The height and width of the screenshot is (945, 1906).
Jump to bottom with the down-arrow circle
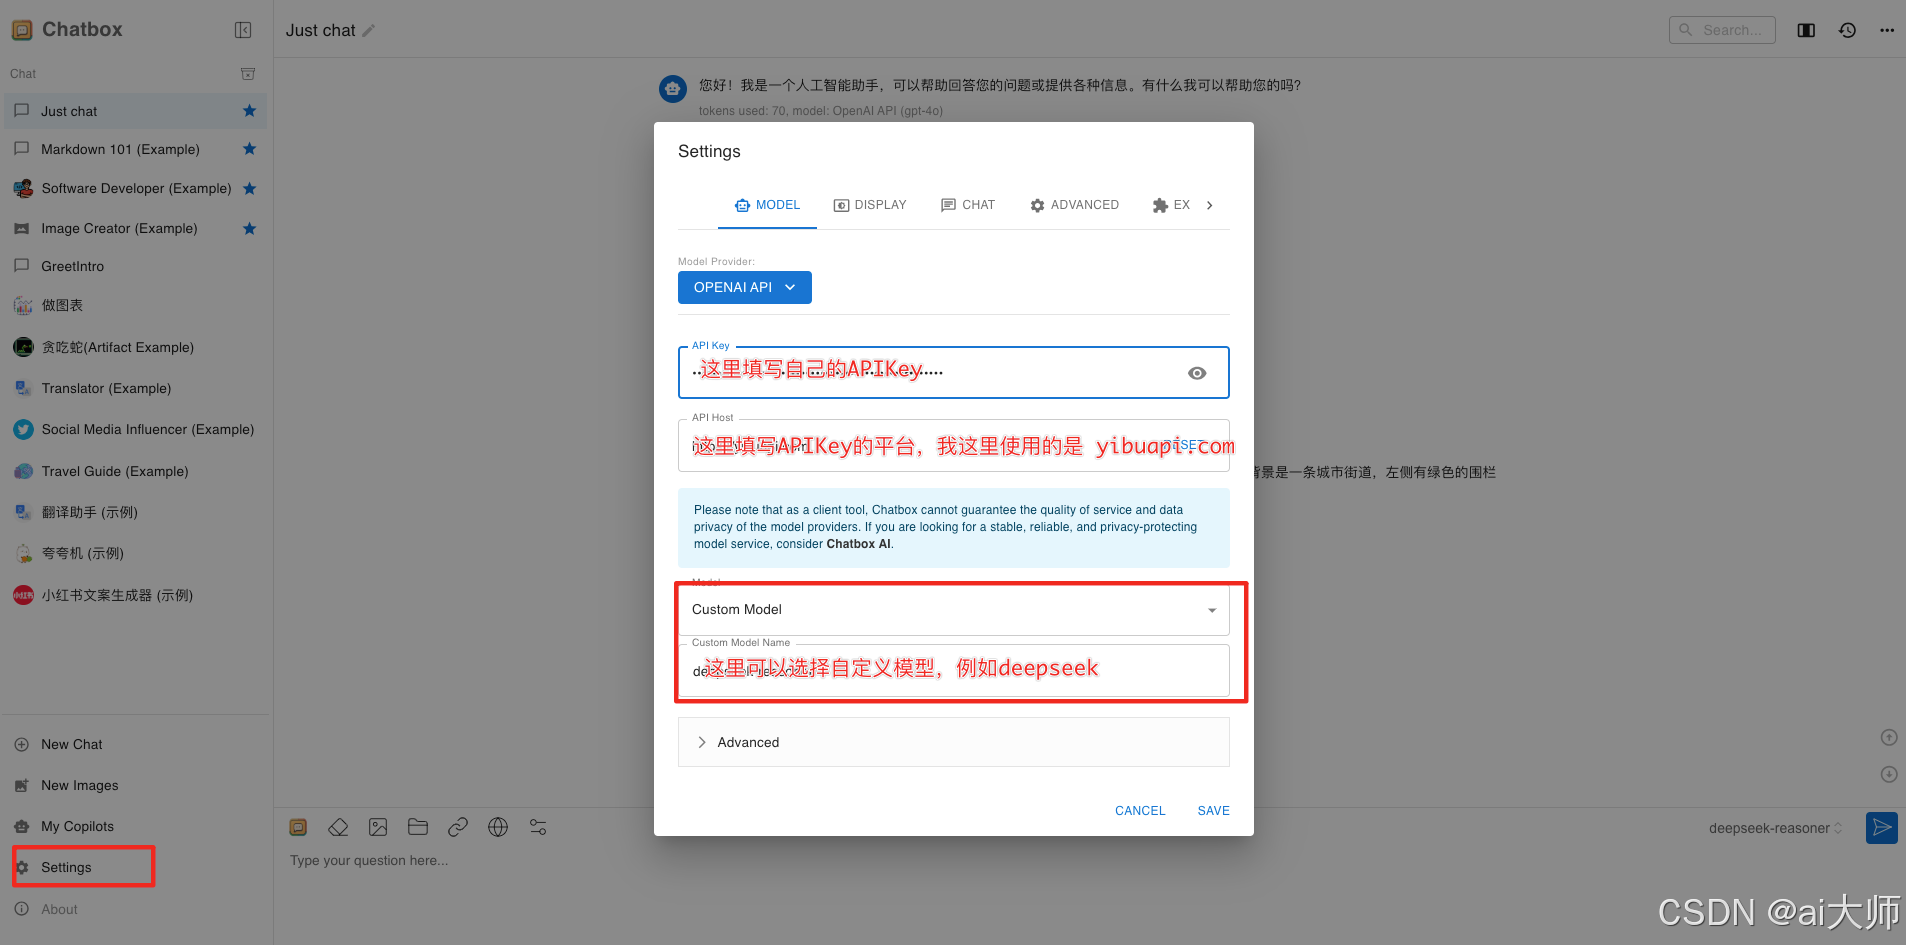pos(1889,774)
